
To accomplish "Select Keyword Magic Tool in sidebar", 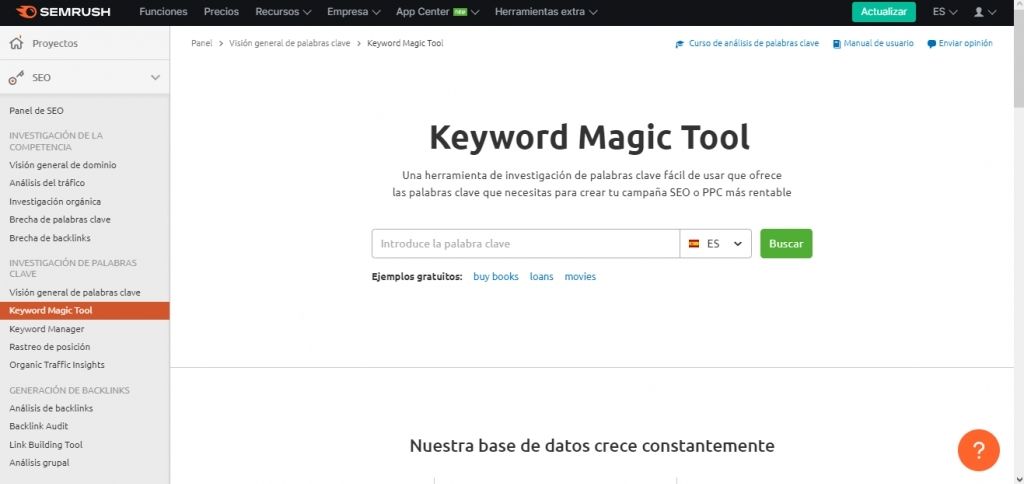I will [x=84, y=311].
